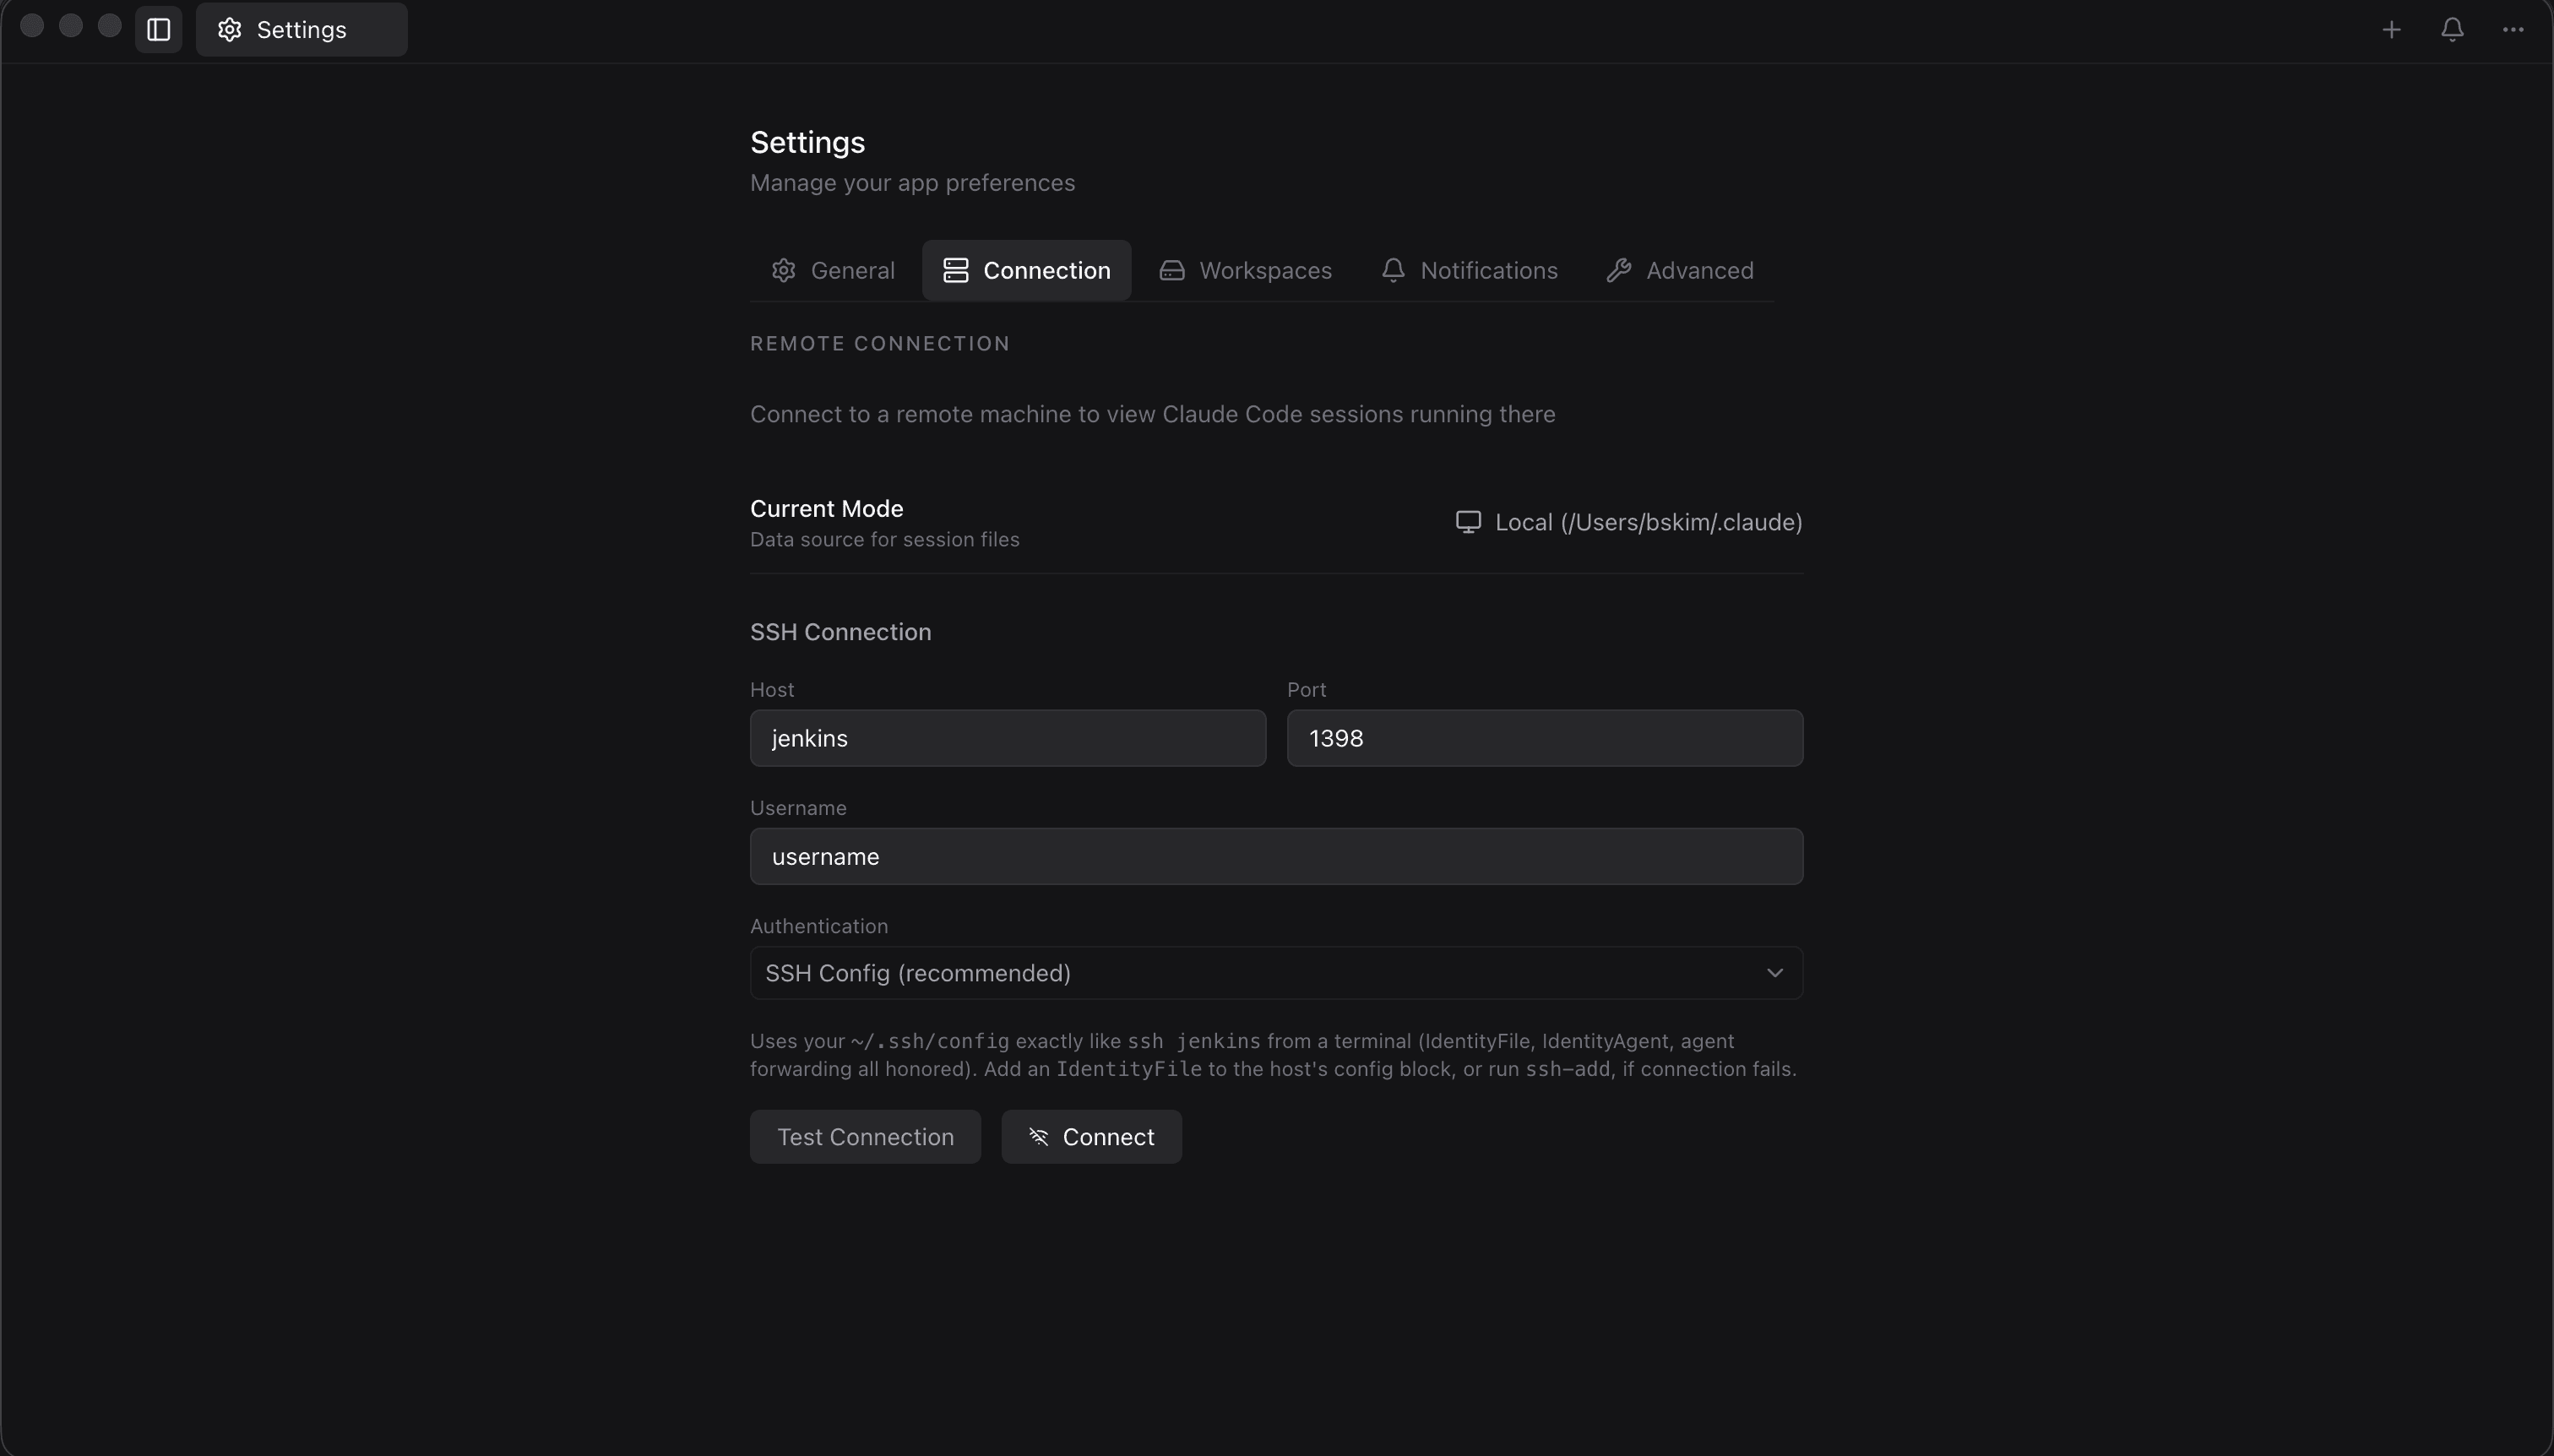Click the Advanced tab wrench icon
This screenshot has height=1456, width=2554.
[x=1618, y=270]
